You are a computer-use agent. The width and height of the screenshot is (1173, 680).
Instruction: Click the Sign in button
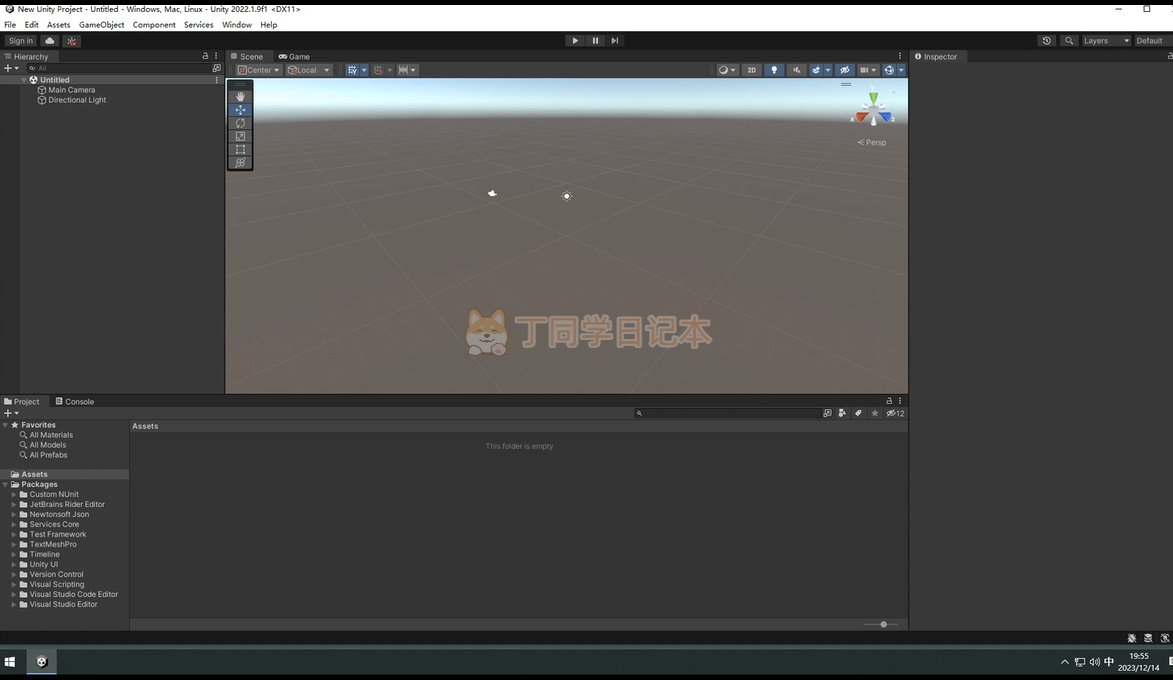(20, 41)
